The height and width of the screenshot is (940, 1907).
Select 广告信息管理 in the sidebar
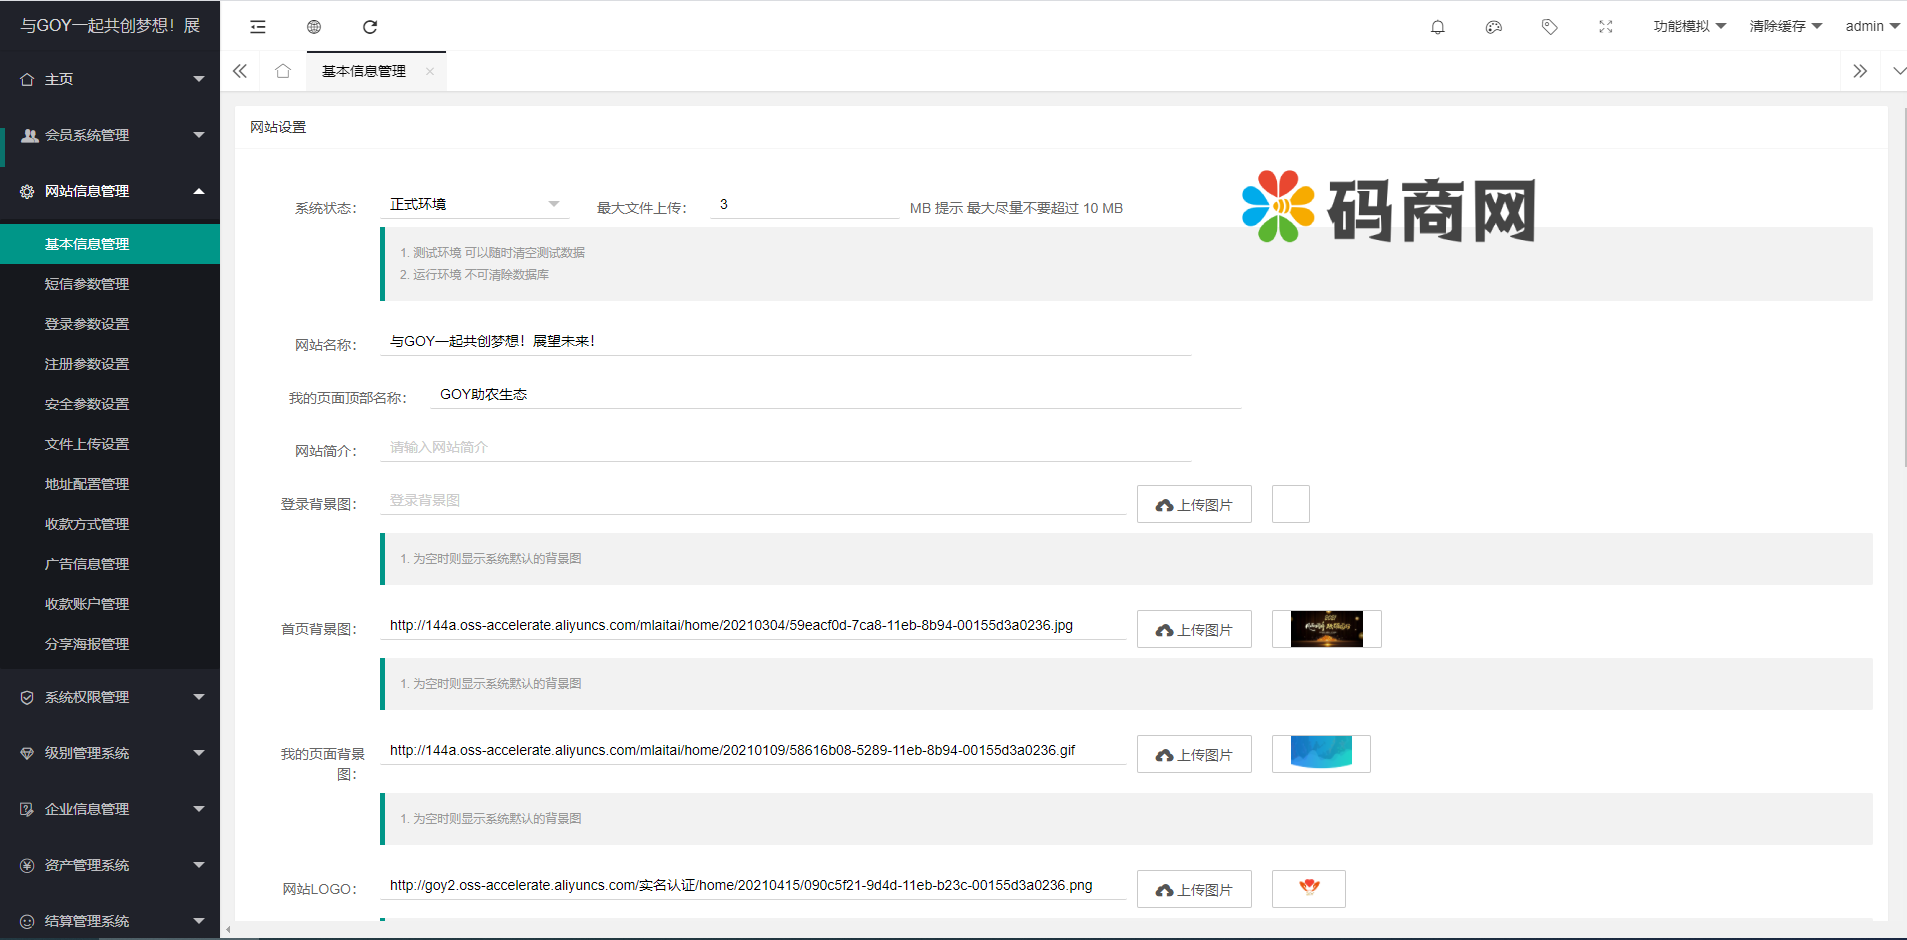pyautogui.click(x=87, y=564)
